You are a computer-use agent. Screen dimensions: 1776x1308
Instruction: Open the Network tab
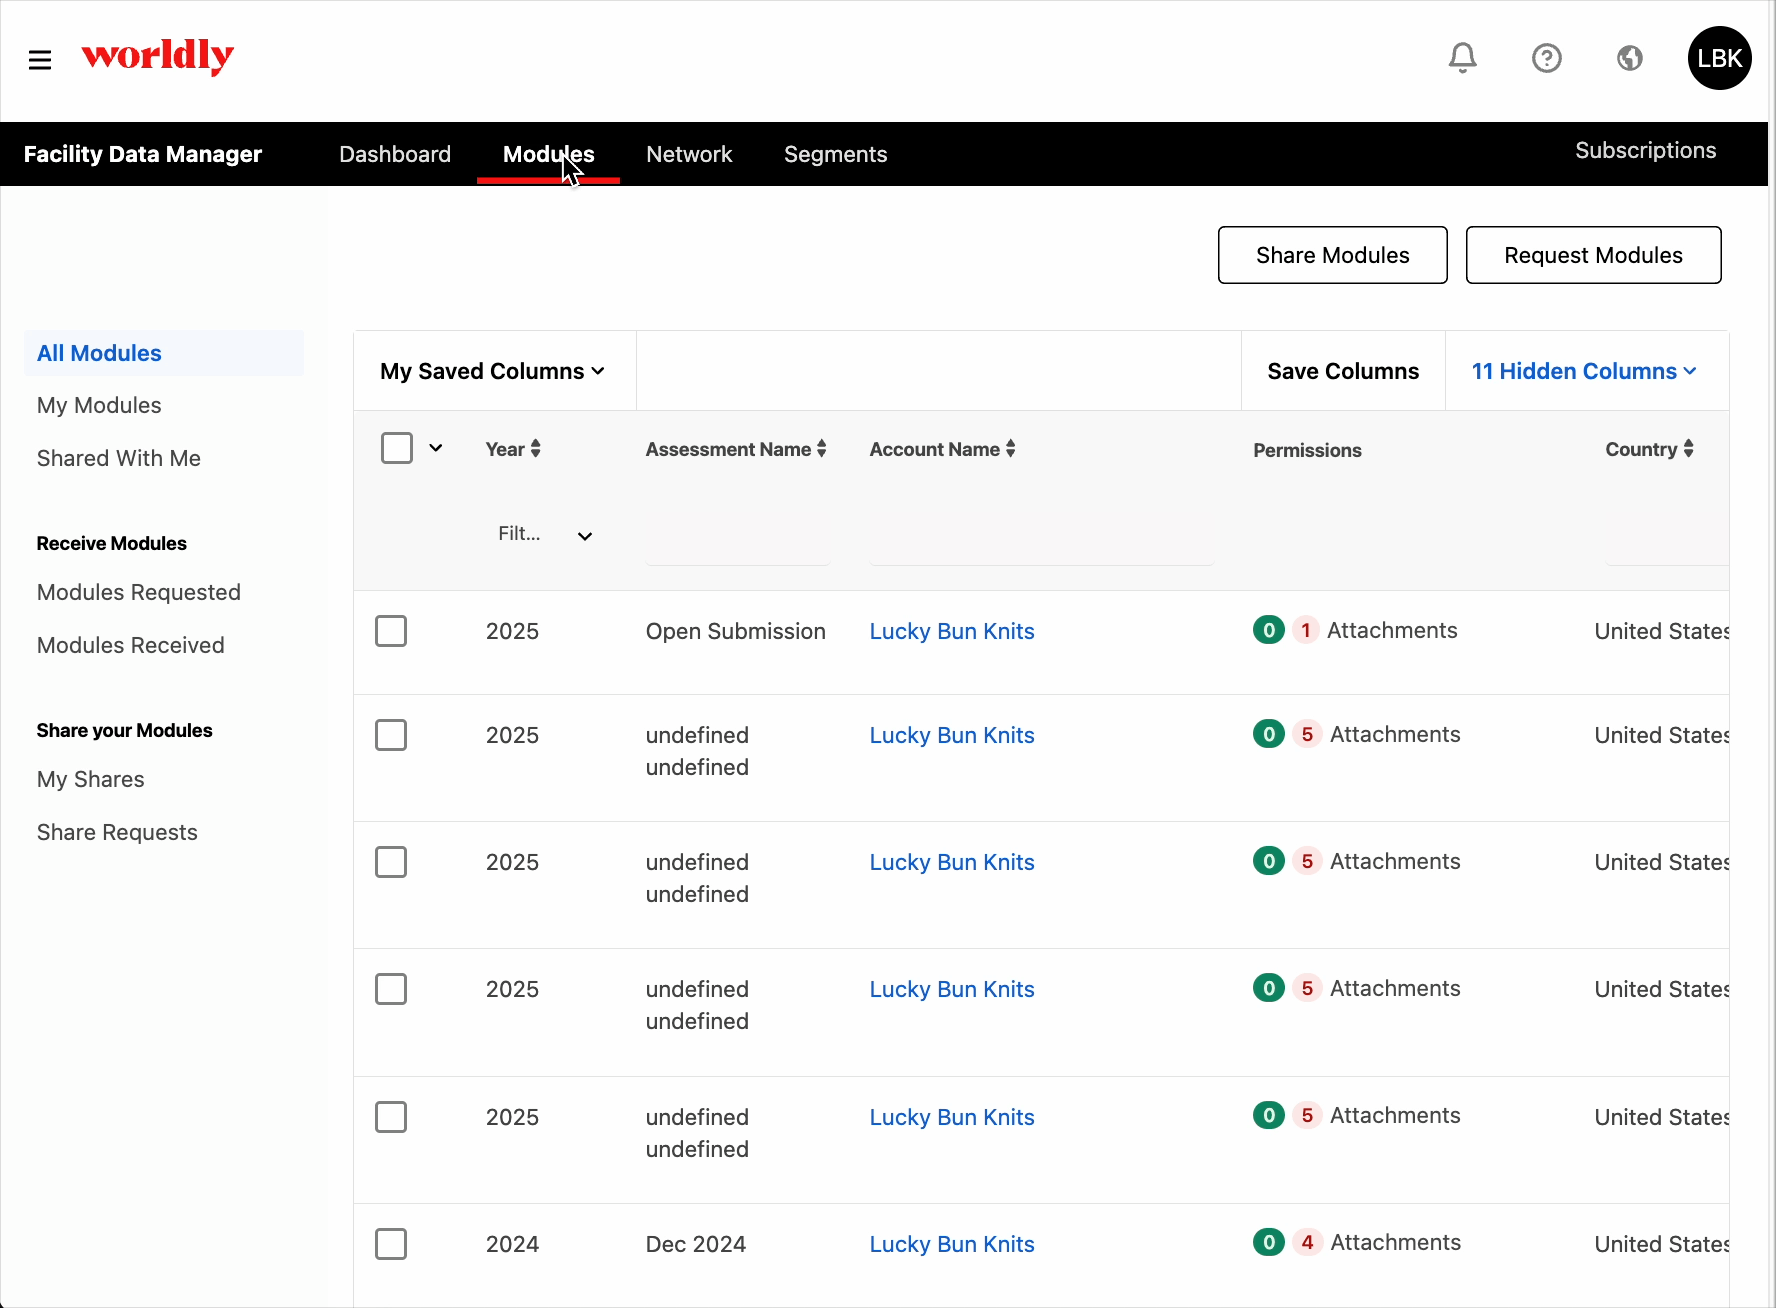(x=689, y=154)
